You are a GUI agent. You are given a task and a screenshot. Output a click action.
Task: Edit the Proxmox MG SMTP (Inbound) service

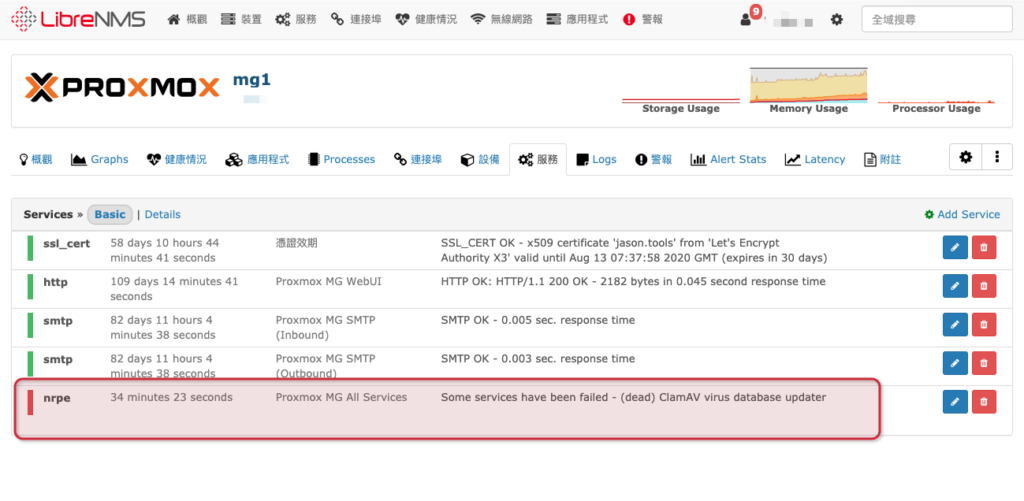point(955,325)
